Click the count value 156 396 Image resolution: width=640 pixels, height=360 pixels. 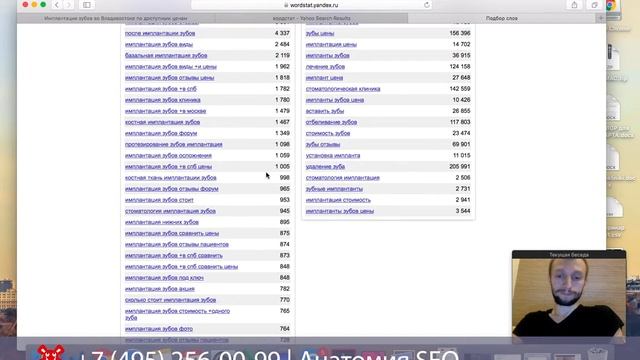(x=460, y=33)
